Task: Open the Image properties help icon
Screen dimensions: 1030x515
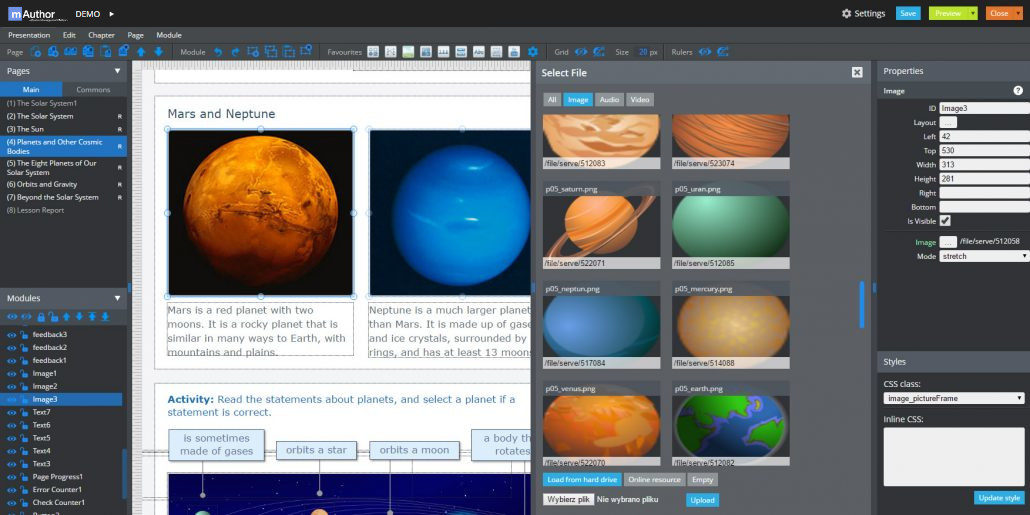Action: click(1018, 91)
